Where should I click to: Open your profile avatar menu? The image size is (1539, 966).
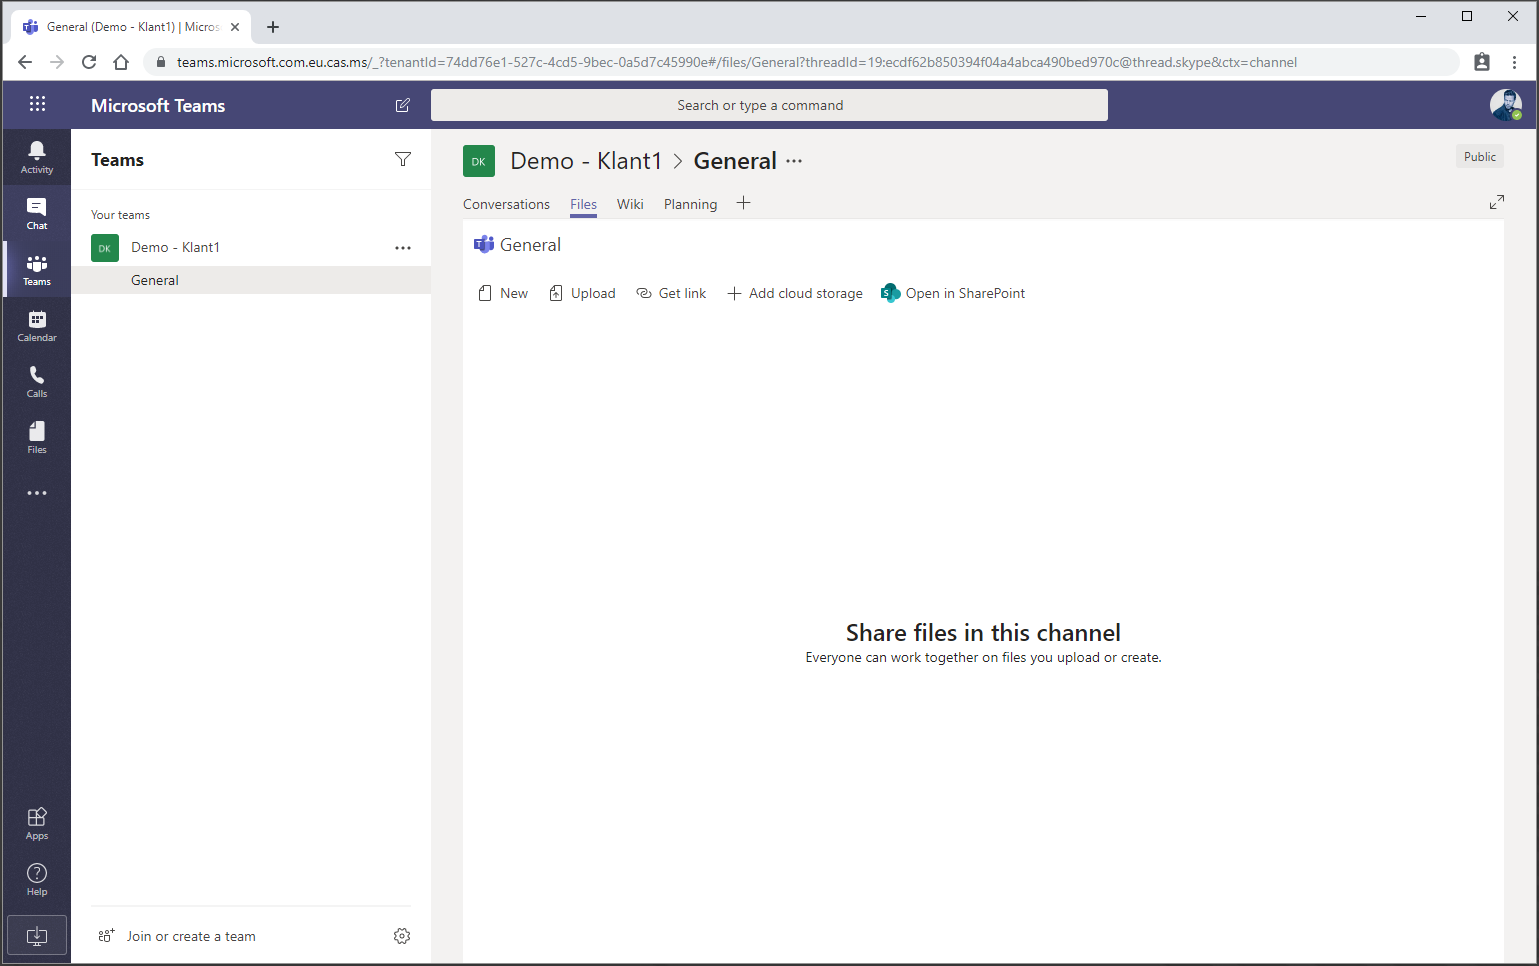point(1505,104)
